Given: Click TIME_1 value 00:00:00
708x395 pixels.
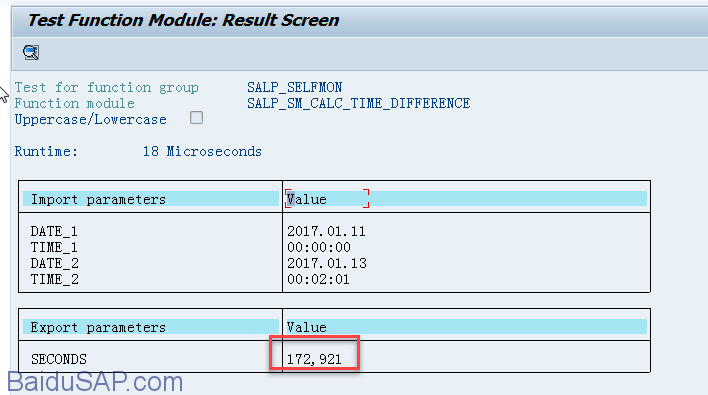Looking at the screenshot, I should 319,247.
